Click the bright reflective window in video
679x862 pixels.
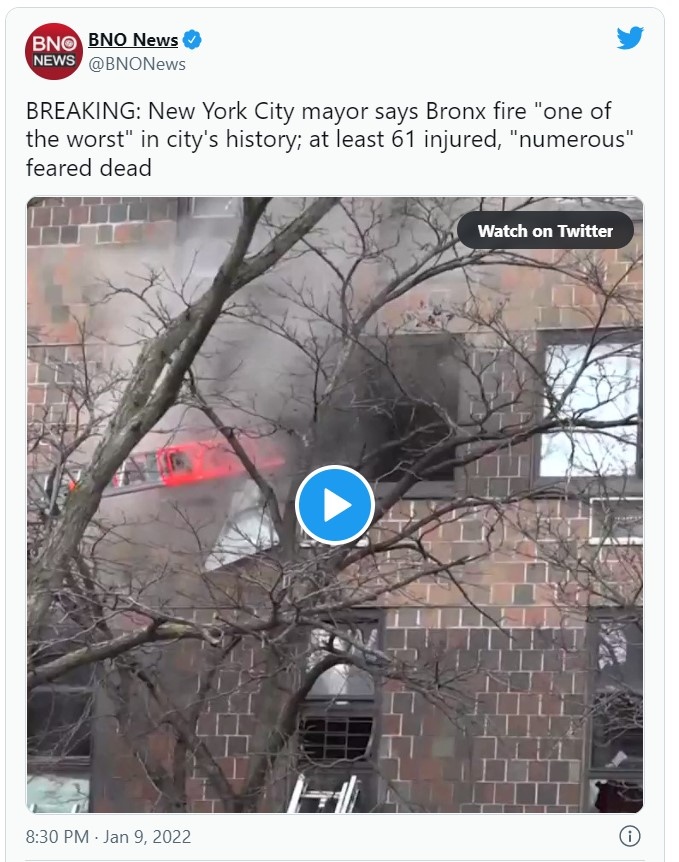coord(592,410)
